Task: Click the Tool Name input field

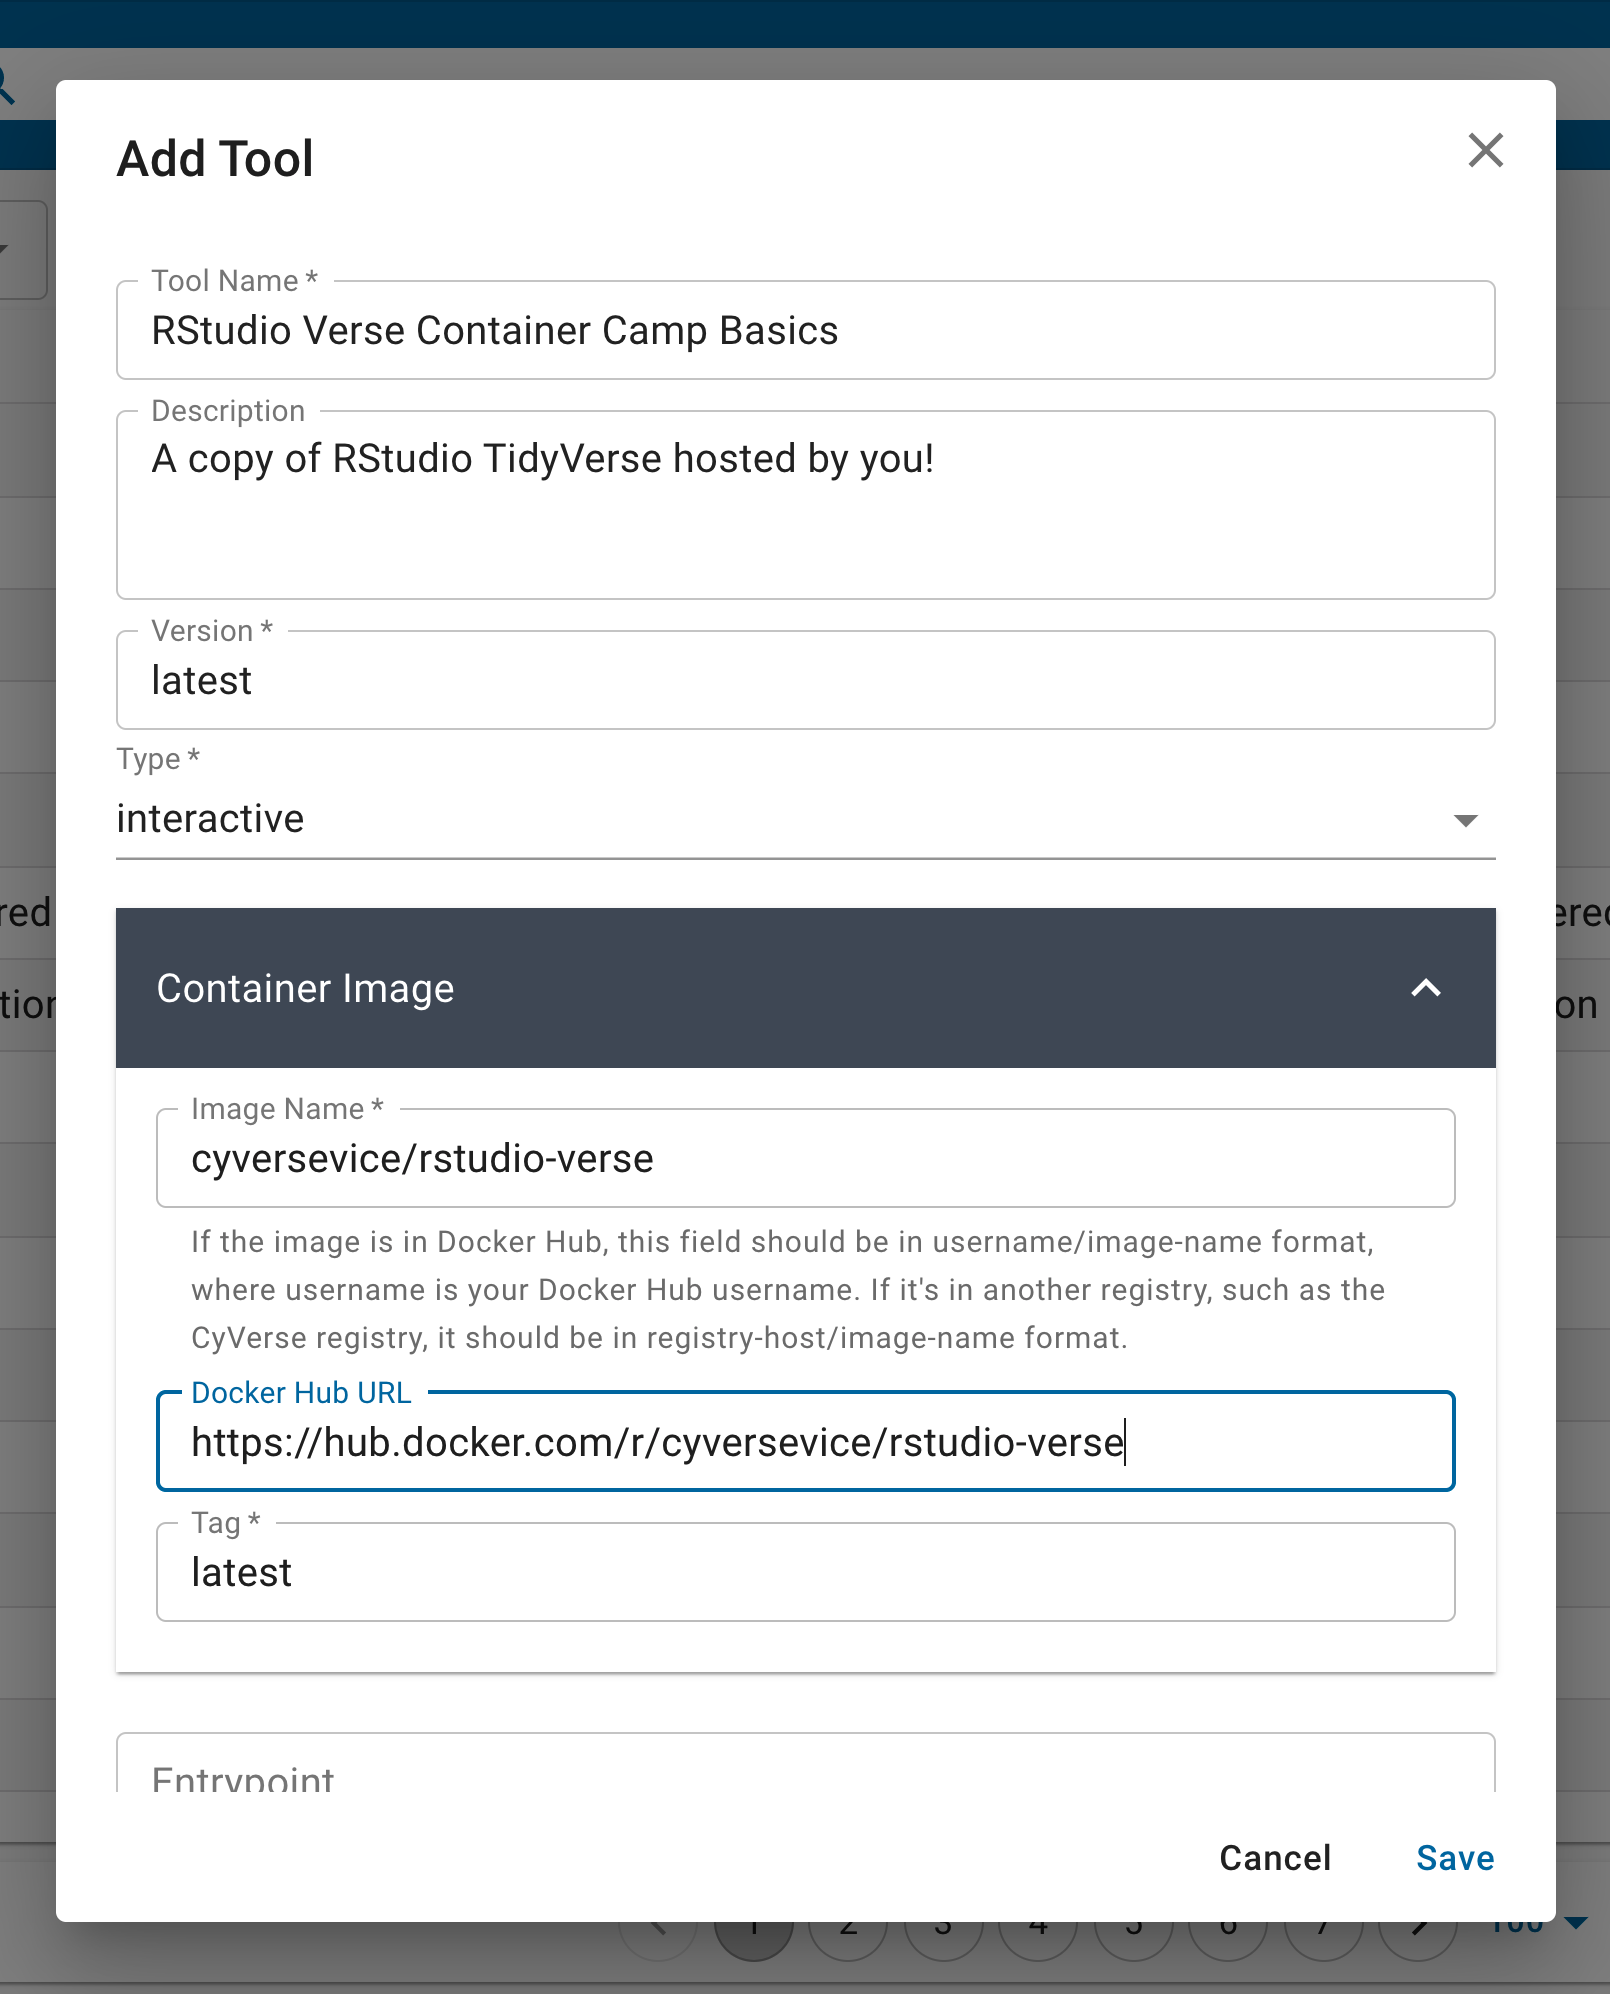Action: pyautogui.click(x=805, y=330)
